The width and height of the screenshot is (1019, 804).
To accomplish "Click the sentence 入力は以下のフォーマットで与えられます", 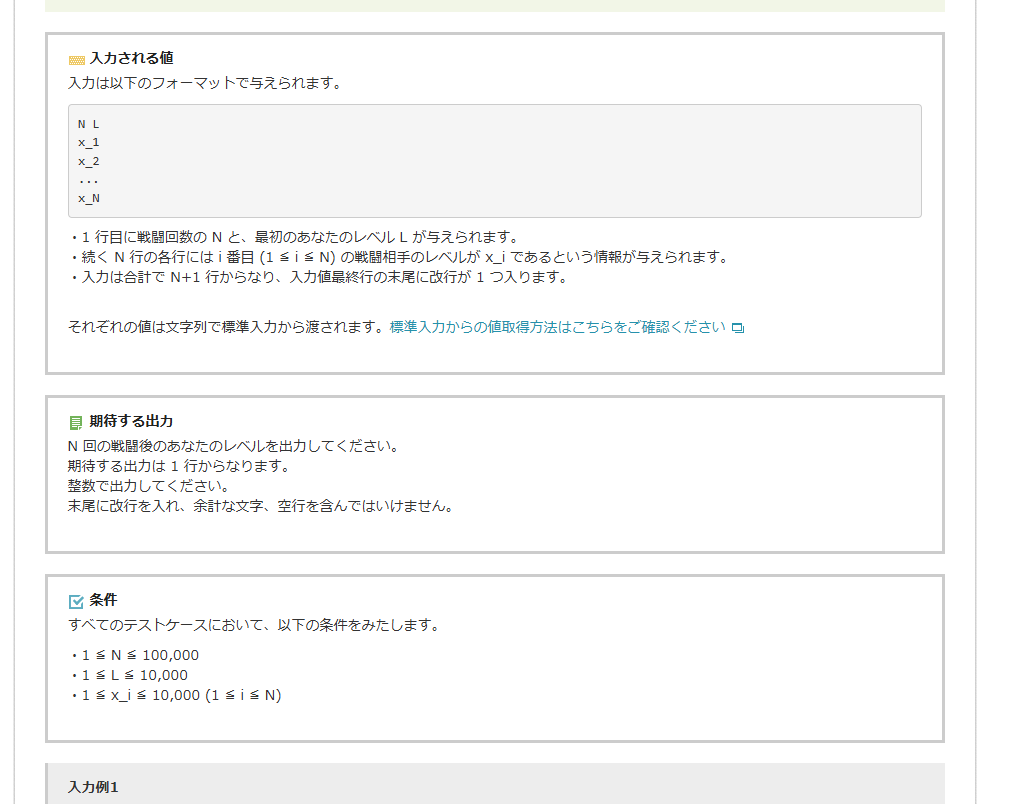I will (x=205, y=83).
